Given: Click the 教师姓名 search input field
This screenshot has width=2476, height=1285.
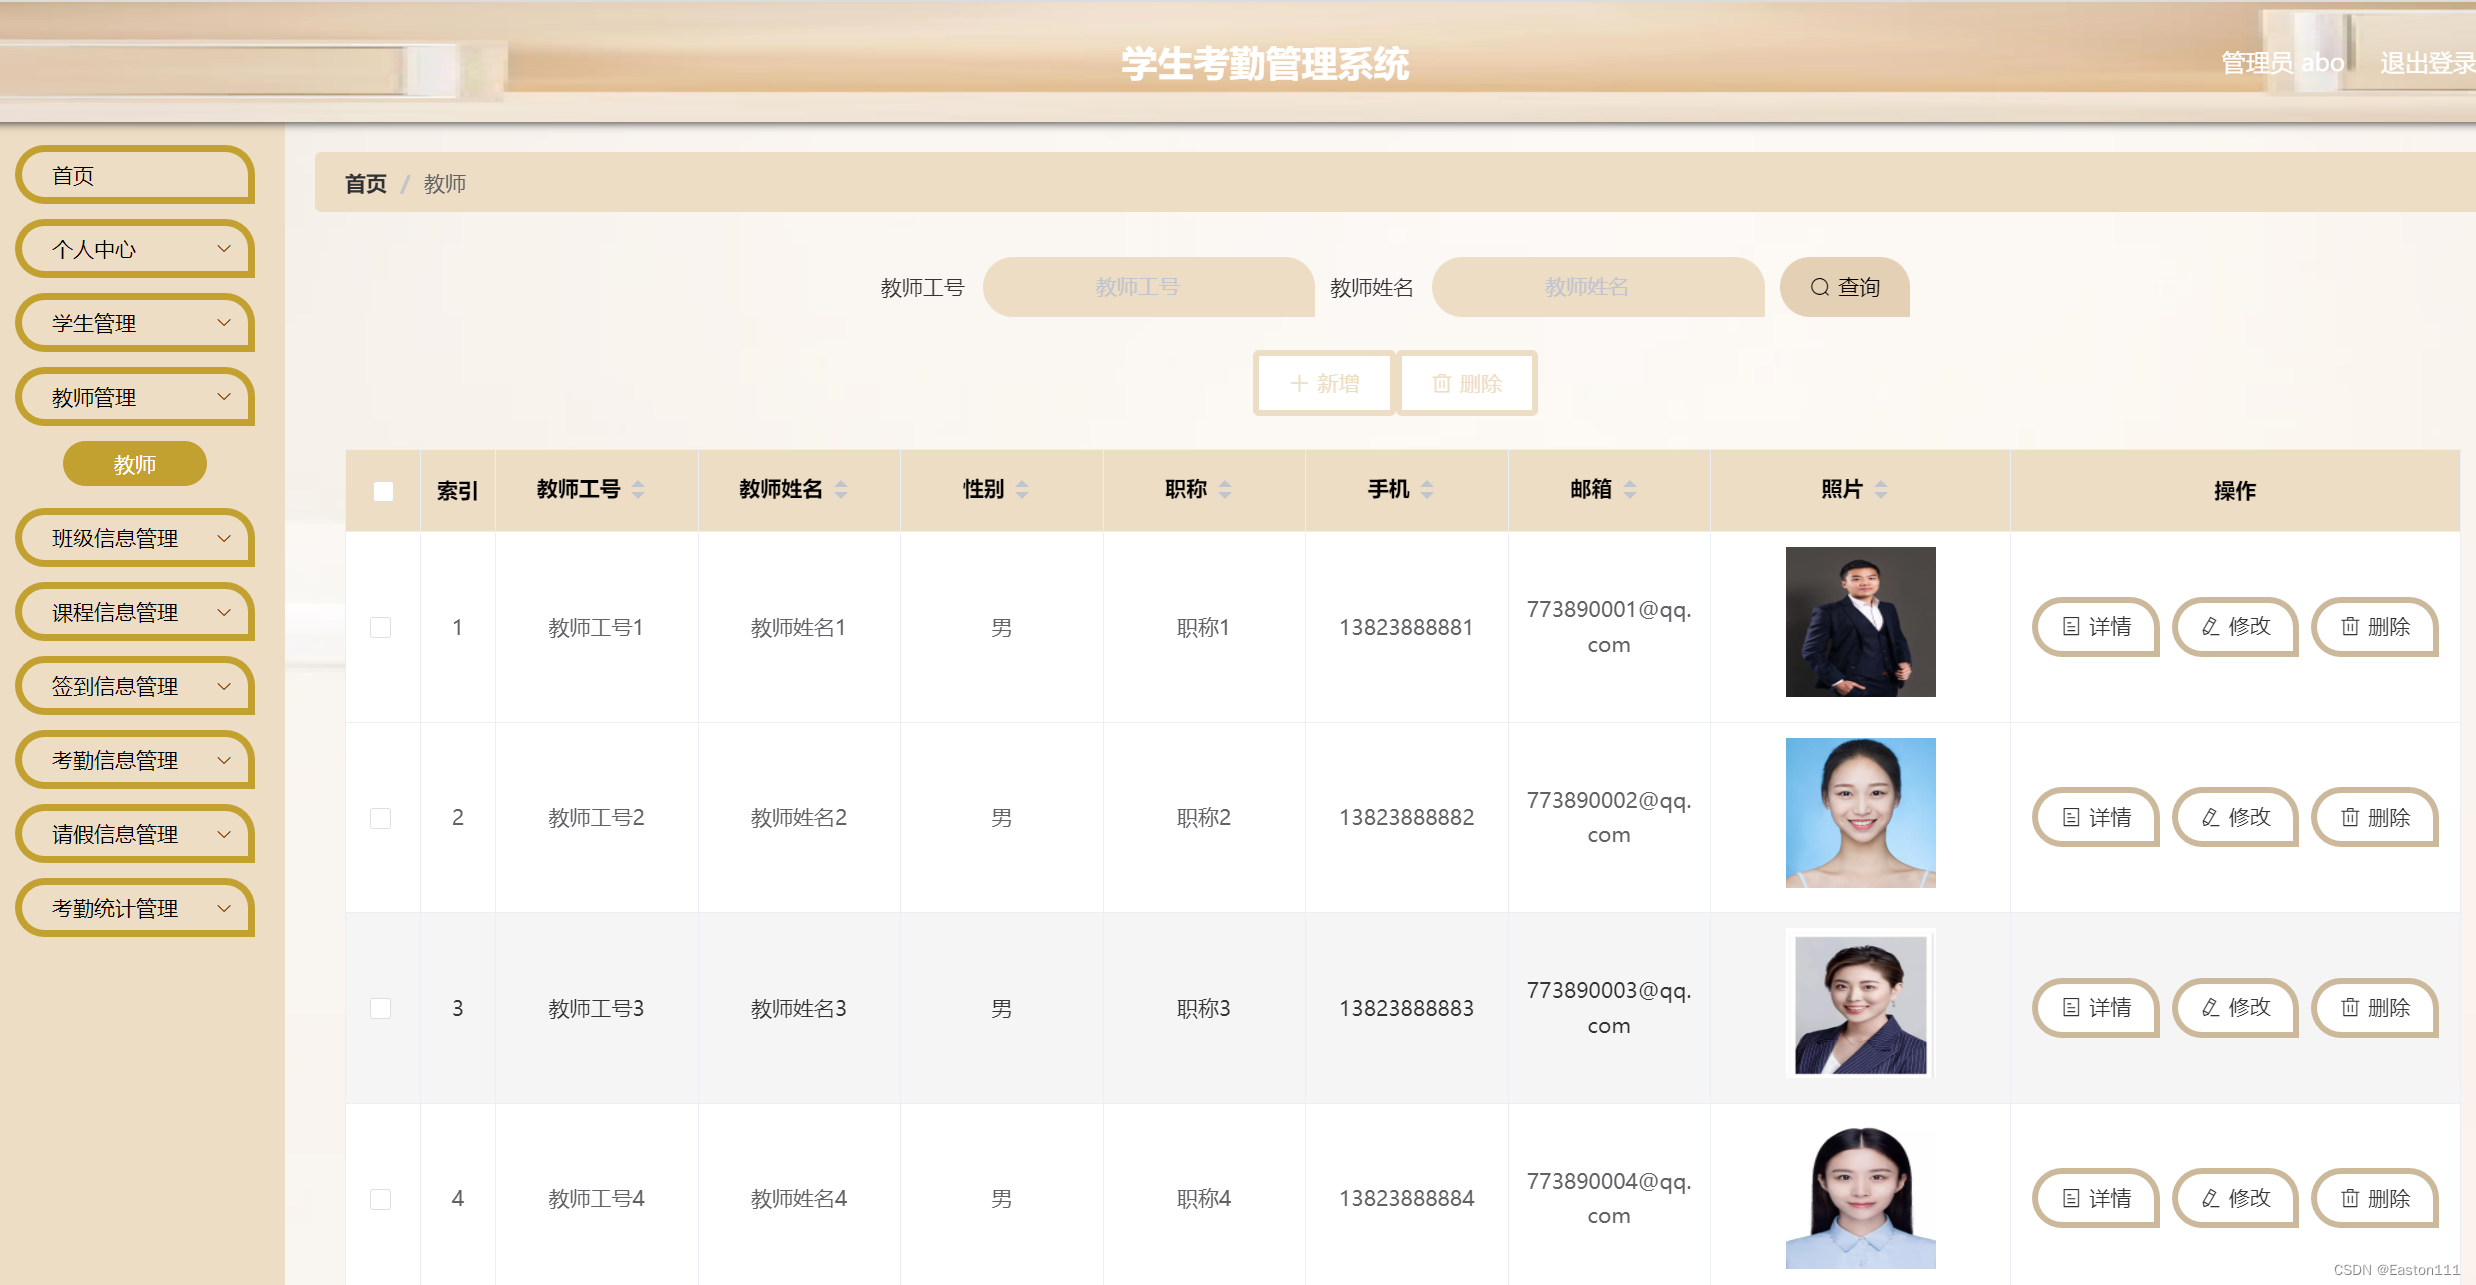Looking at the screenshot, I should click(x=1597, y=288).
